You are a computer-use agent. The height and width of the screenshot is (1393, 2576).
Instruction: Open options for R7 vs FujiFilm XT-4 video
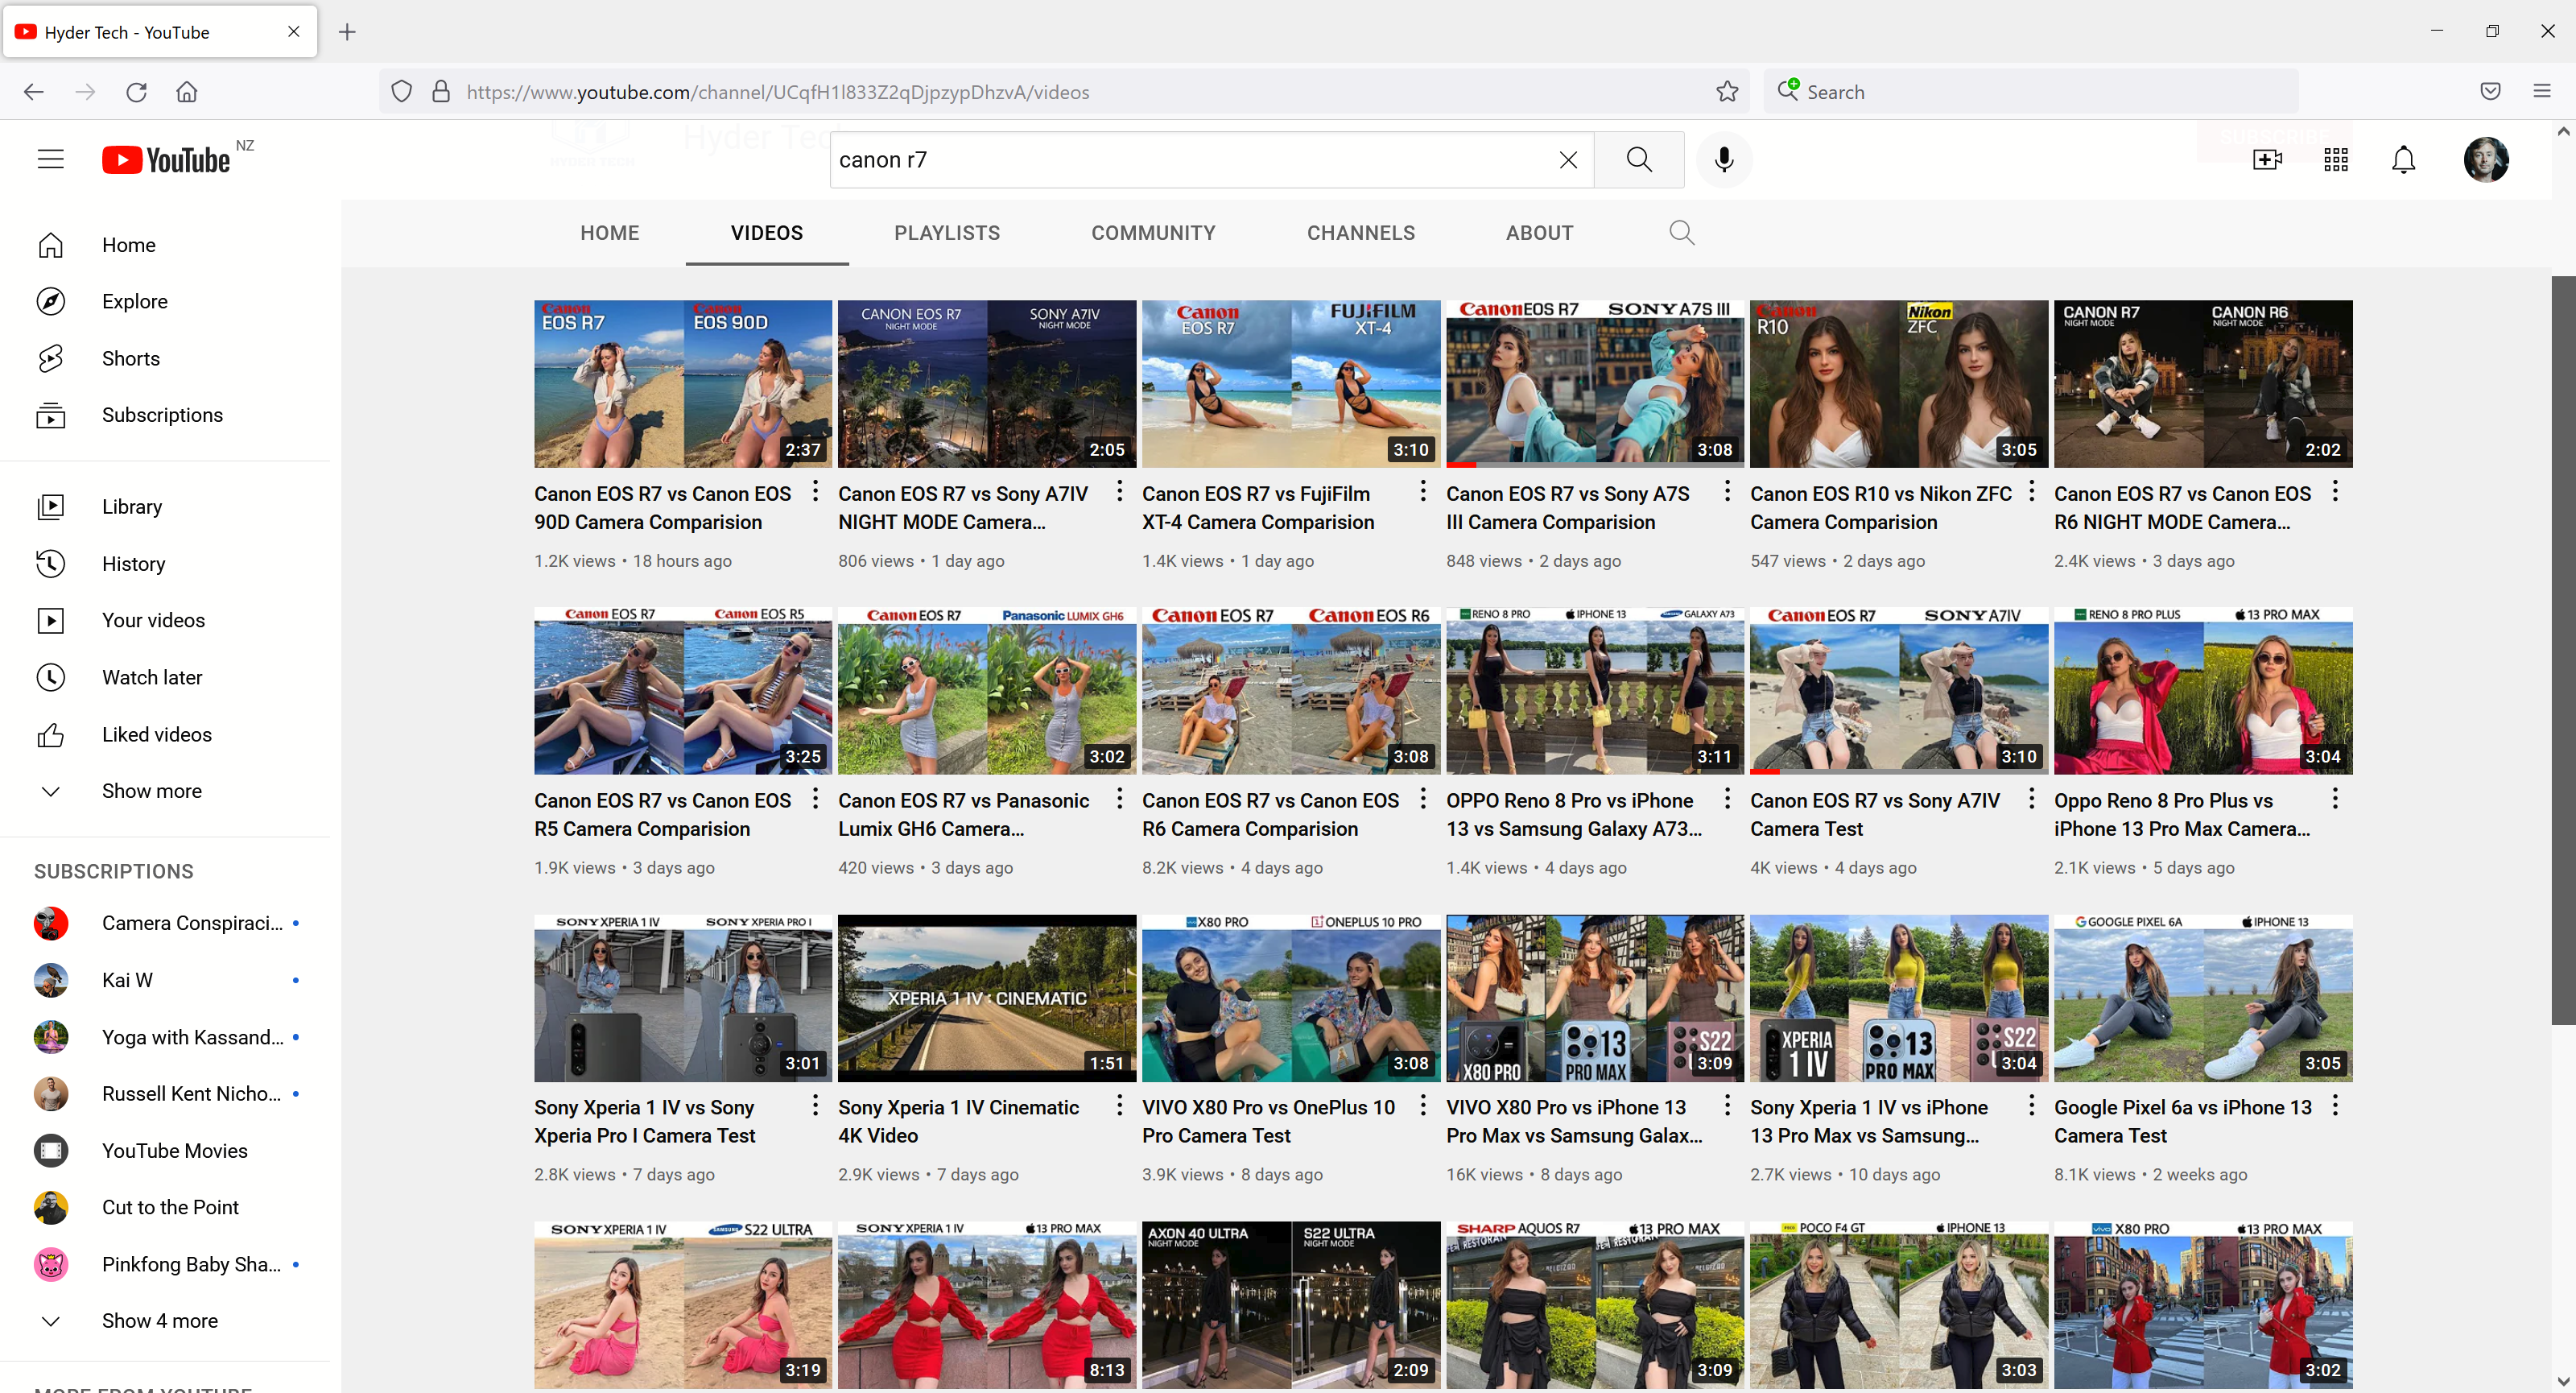tap(1423, 491)
